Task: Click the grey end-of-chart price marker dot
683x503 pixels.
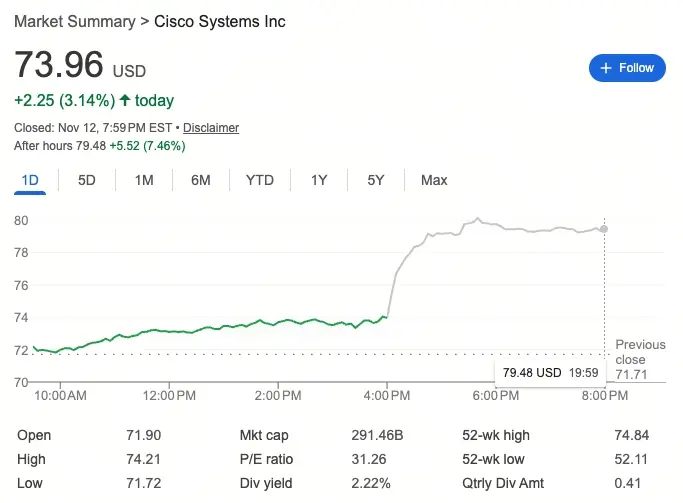Action: (x=604, y=229)
